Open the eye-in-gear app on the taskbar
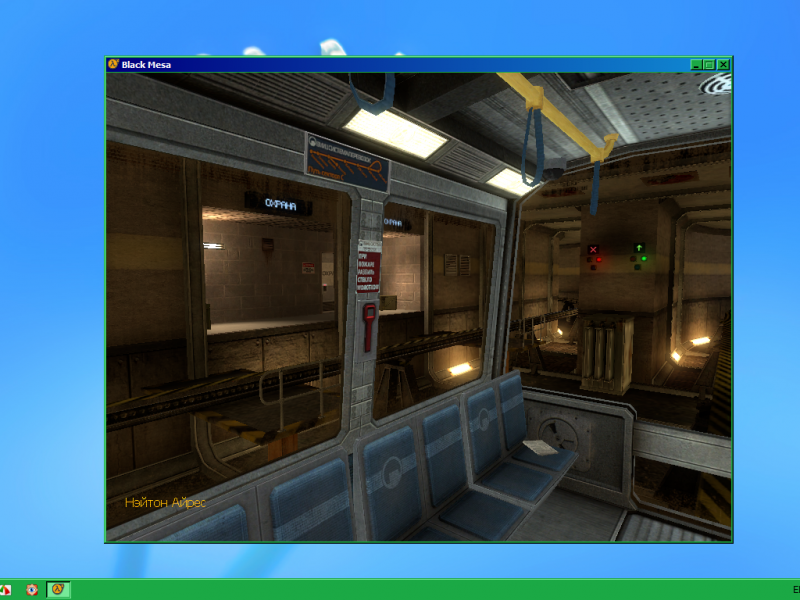The width and height of the screenshot is (800, 600). [x=32, y=590]
